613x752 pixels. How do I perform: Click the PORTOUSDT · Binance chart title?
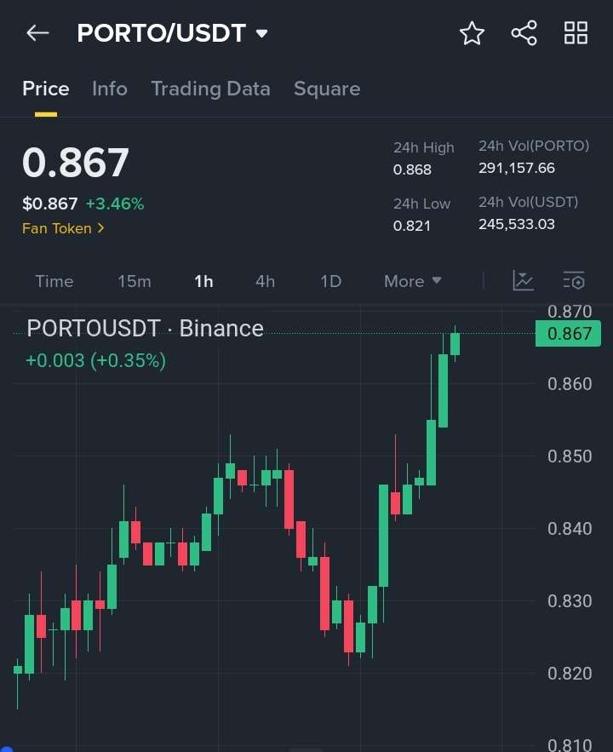(x=145, y=328)
